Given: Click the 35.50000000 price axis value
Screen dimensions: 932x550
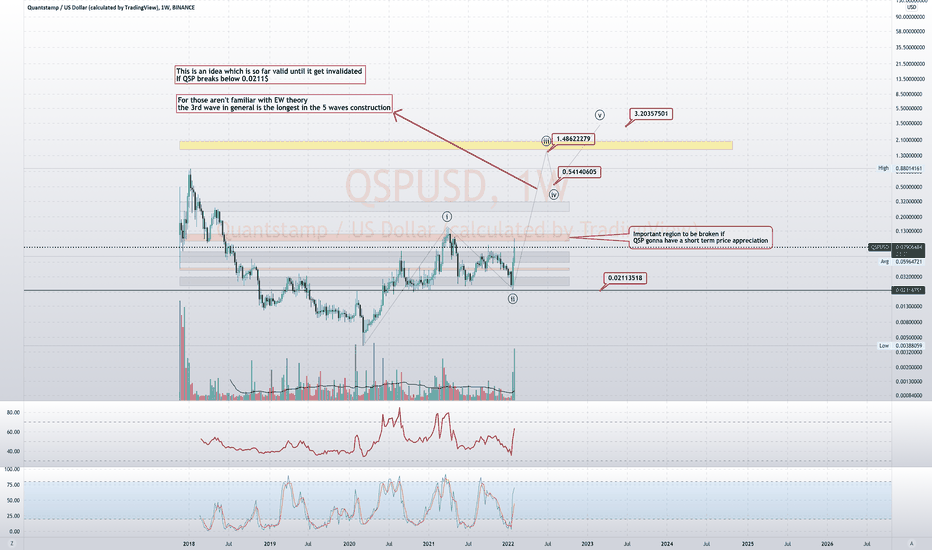Looking at the screenshot, I should (910, 48).
